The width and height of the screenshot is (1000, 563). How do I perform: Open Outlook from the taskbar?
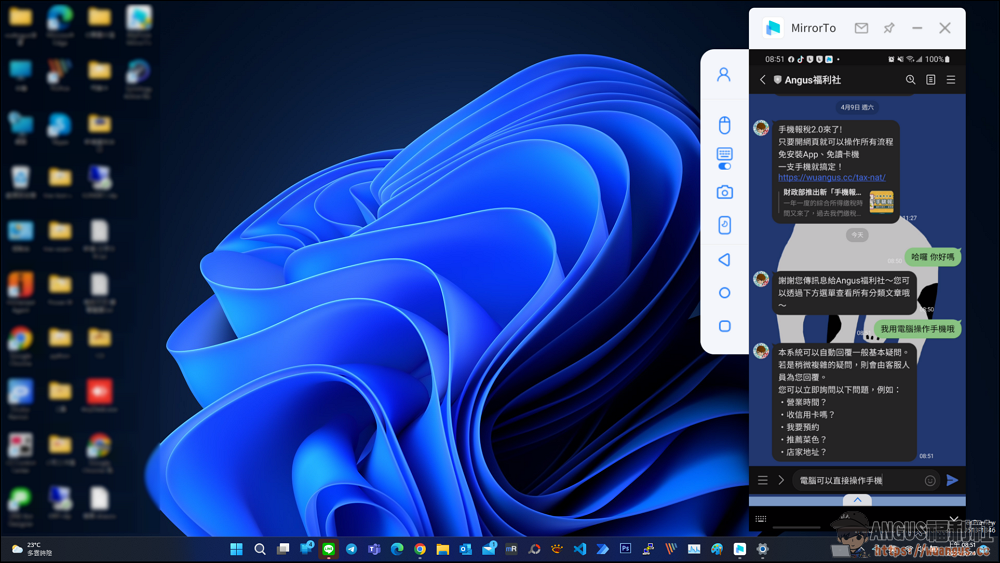pos(466,549)
